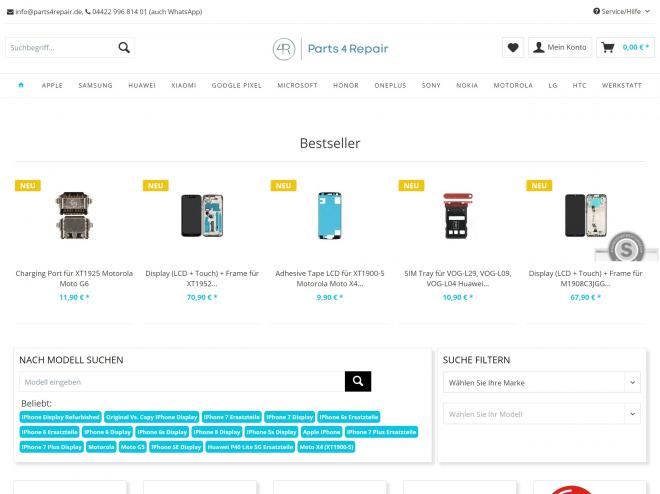Click the iPhone SE Display tag

pos(176,447)
